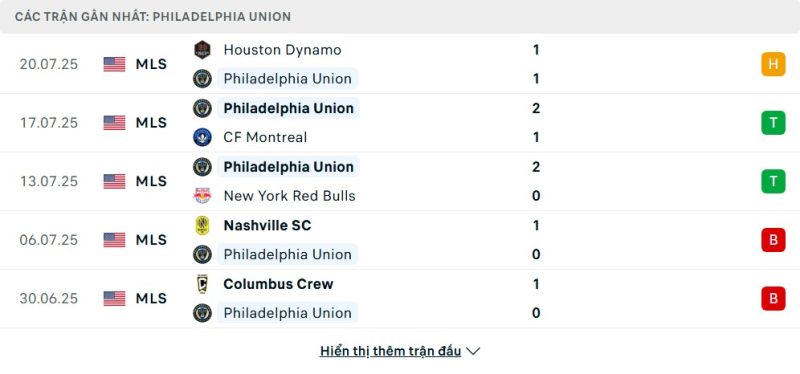This screenshot has height=374, width=800.
Task: Open the 06.07.25 Nashville SC match row
Action: pos(400,240)
